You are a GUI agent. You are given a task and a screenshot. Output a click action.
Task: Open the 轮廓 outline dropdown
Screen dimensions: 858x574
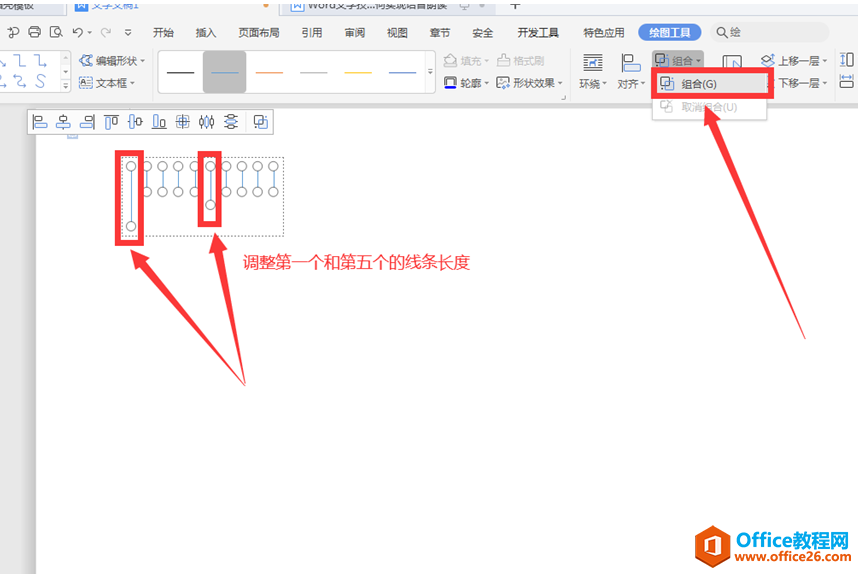466,83
